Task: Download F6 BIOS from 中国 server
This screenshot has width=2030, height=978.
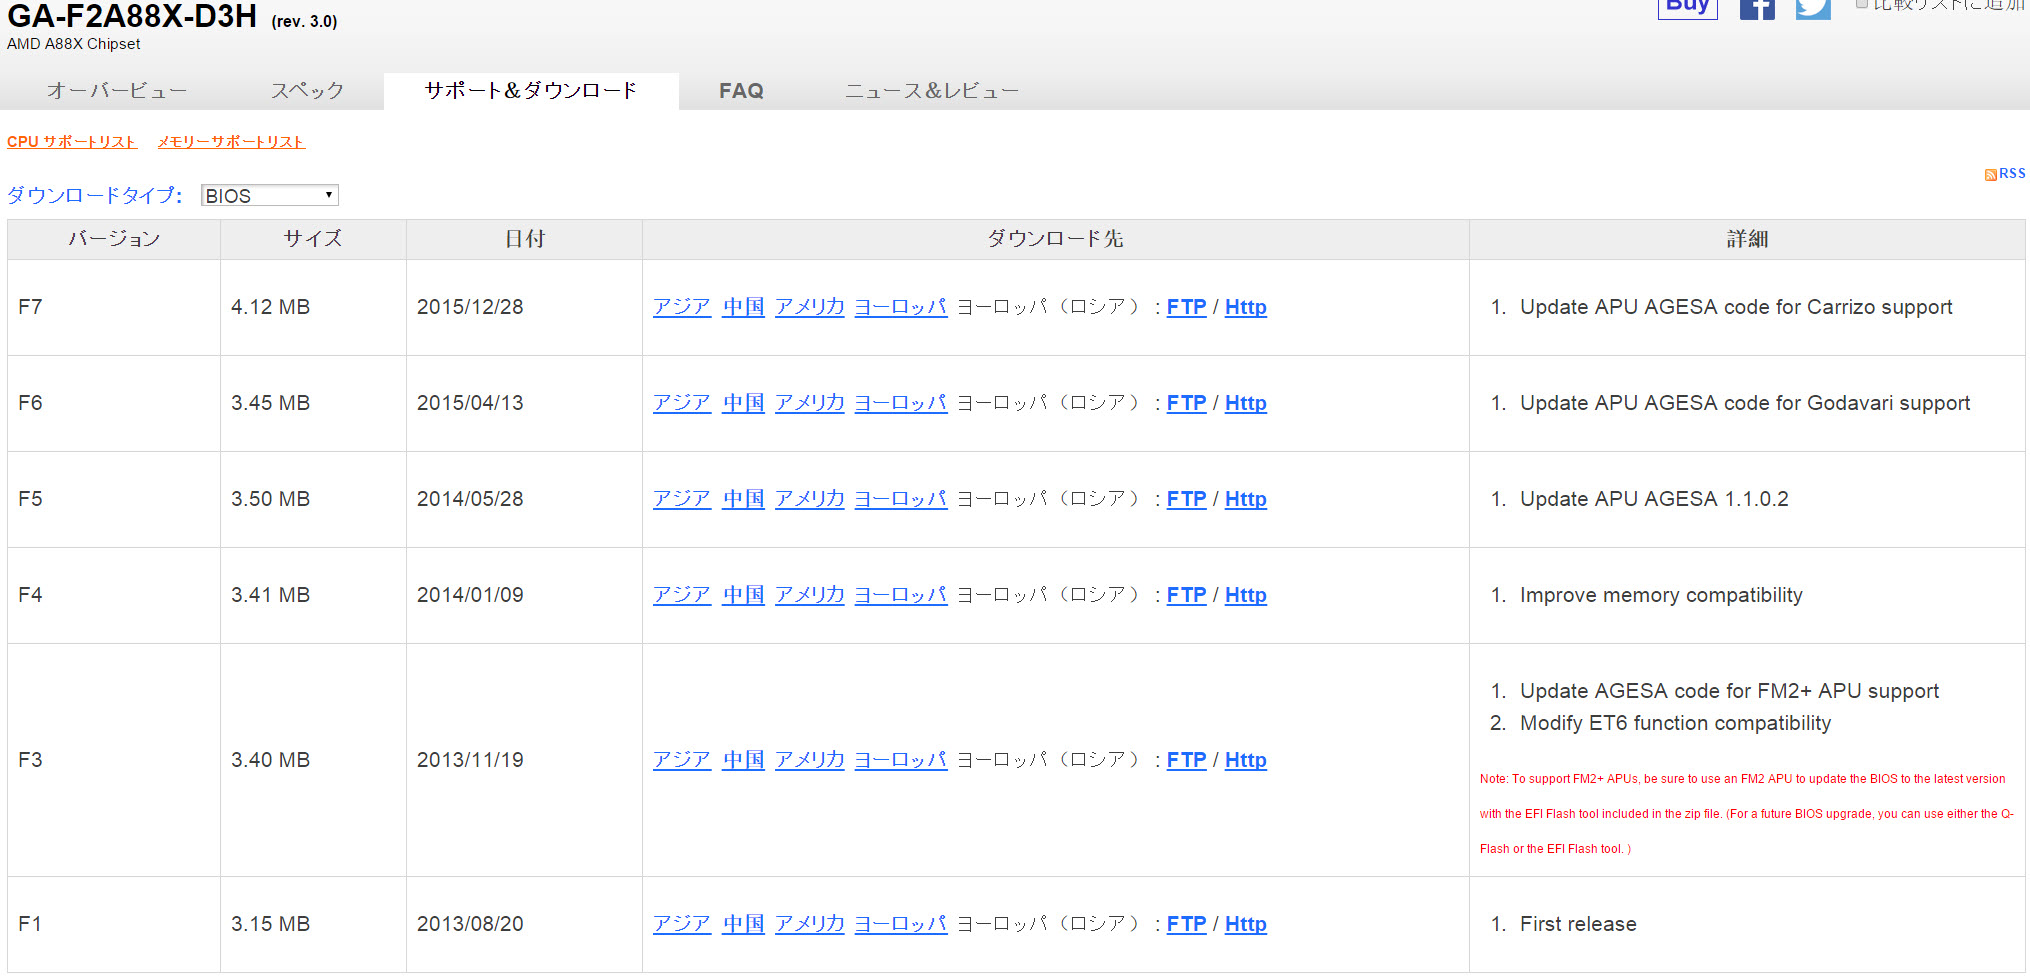Action: [x=743, y=403]
